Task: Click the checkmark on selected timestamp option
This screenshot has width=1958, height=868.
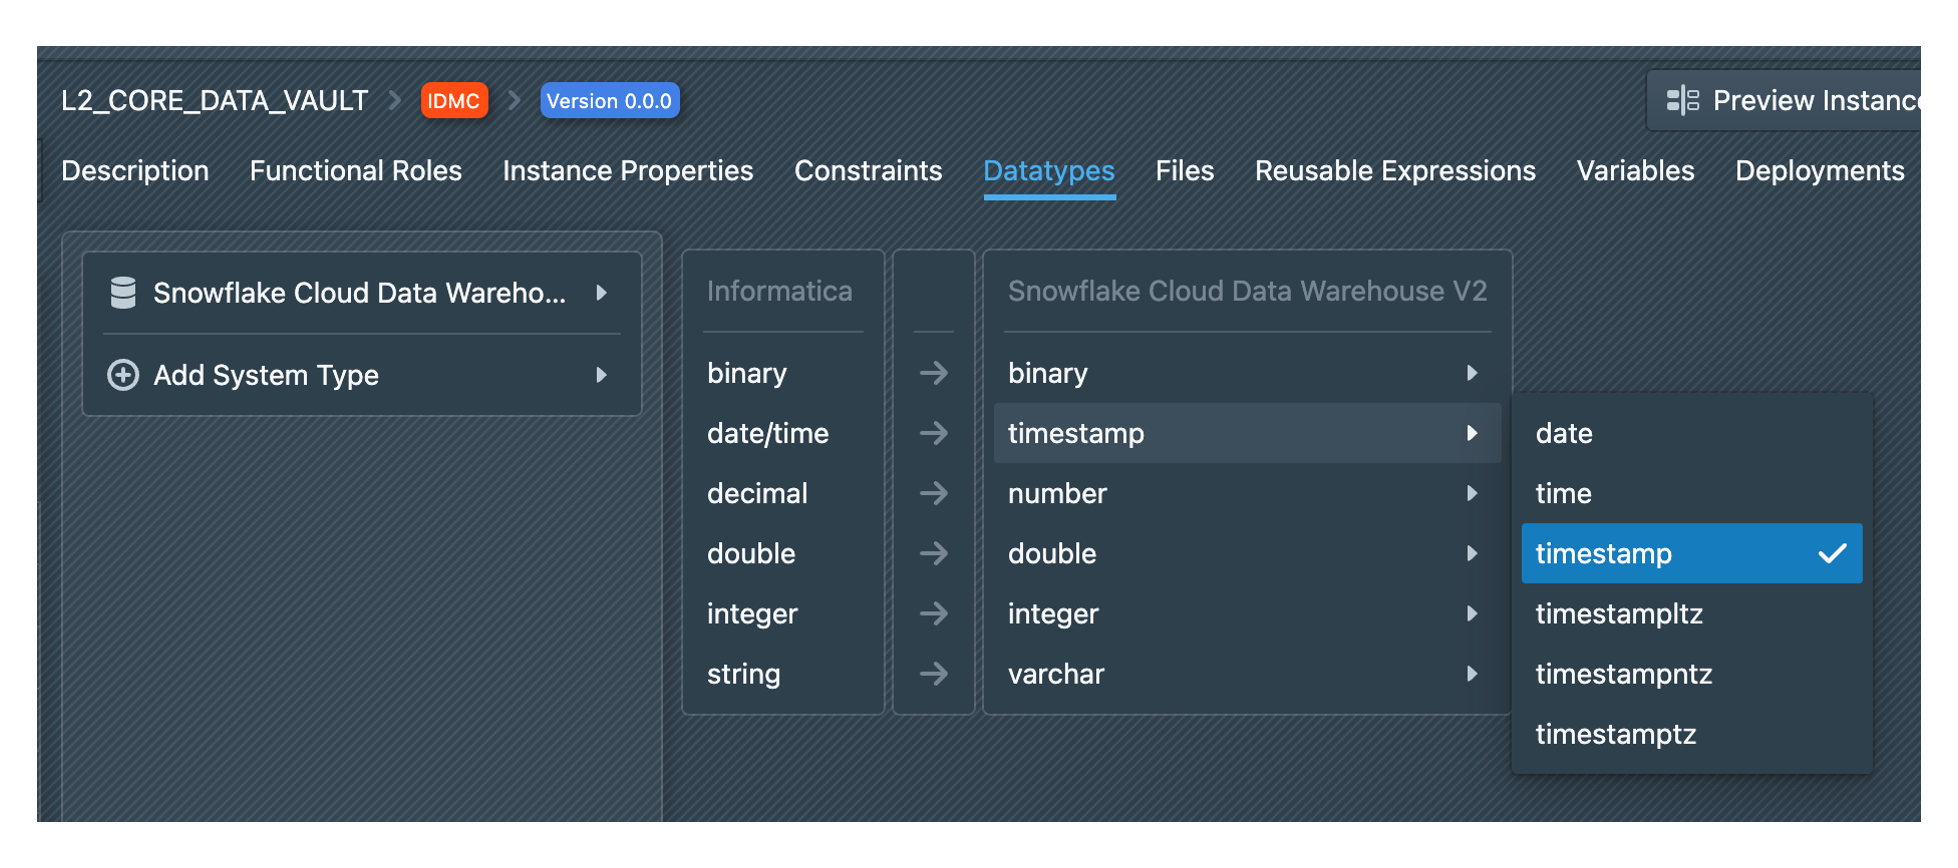Action: point(1831,553)
